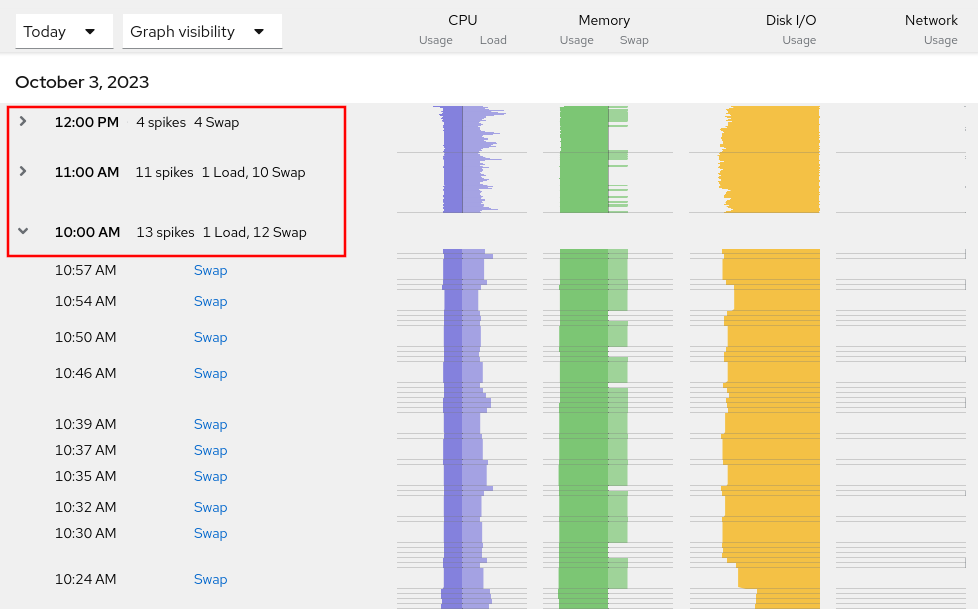978x609 pixels.
Task: Open the 10:24 AM Swap details
Action: click(x=210, y=579)
